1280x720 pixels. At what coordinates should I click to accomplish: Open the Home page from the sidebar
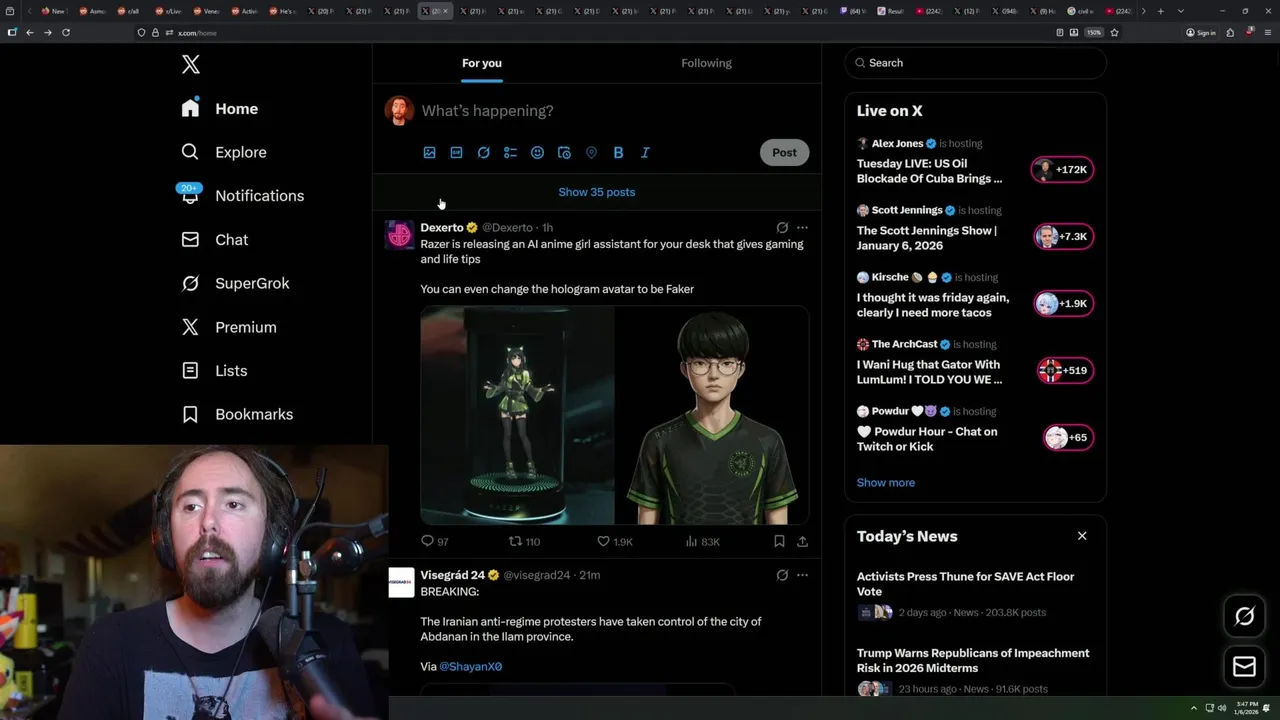[220, 109]
